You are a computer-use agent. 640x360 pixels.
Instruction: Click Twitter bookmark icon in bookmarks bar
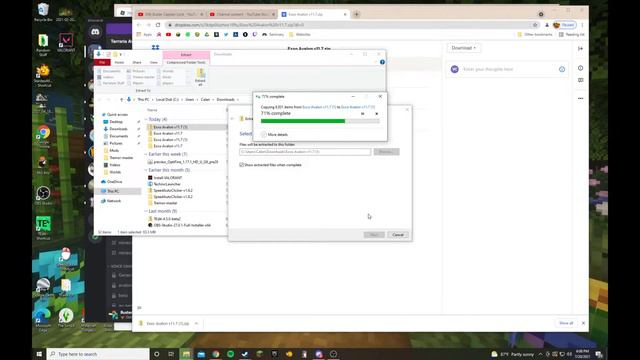point(226,35)
